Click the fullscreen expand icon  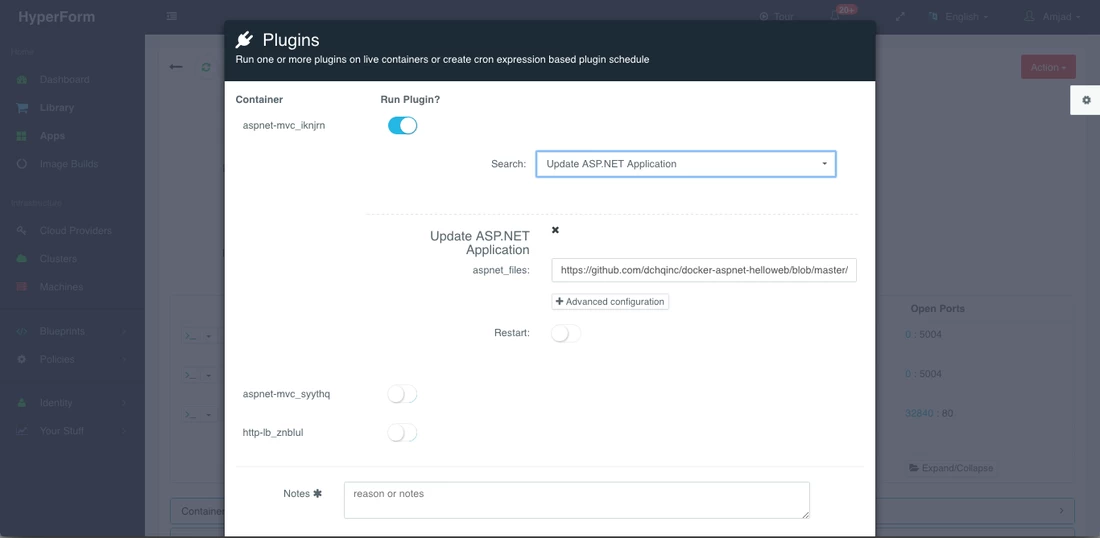pos(900,16)
